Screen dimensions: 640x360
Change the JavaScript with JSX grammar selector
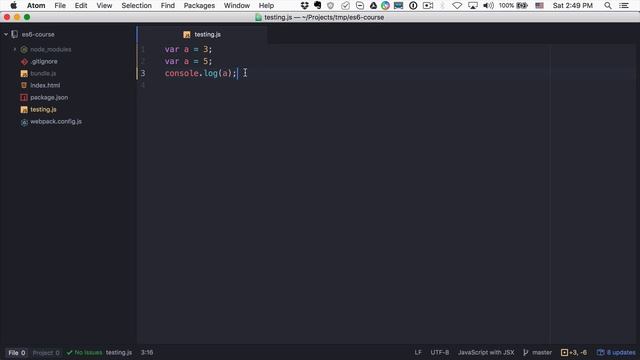[486, 353]
